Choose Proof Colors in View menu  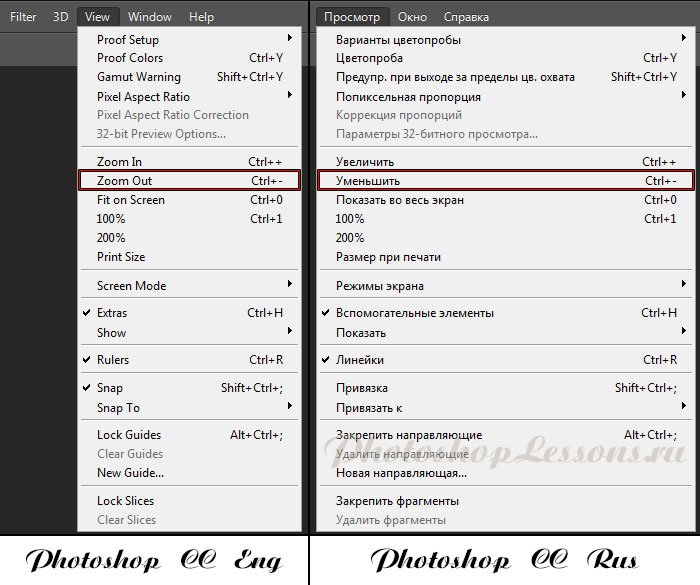pyautogui.click(x=189, y=58)
